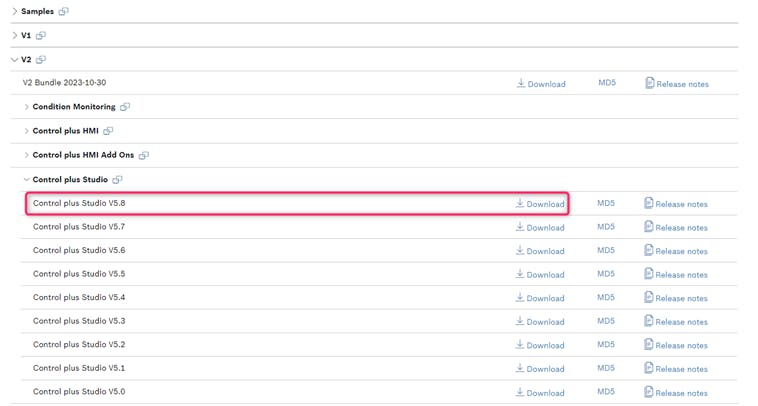Download Control plus Studio V5.1

[540, 369]
